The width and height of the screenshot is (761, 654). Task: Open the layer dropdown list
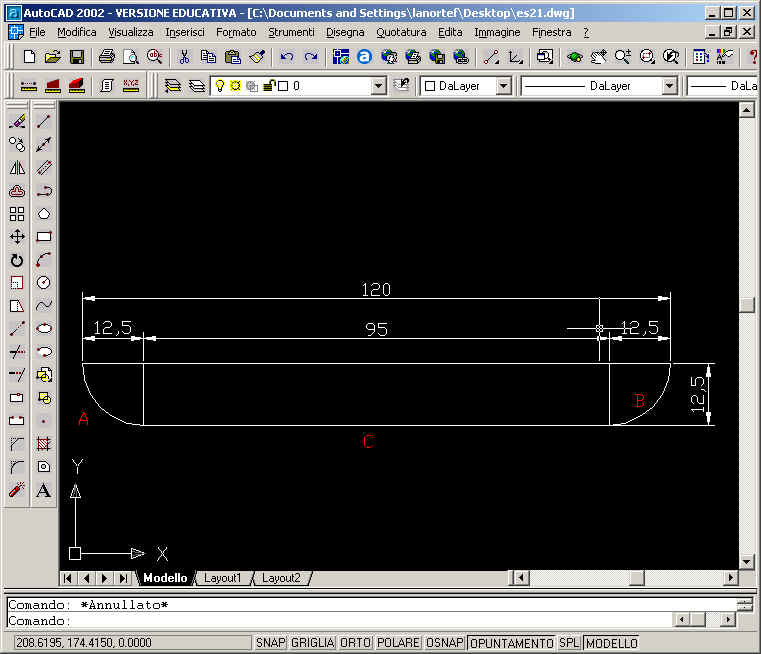[378, 86]
